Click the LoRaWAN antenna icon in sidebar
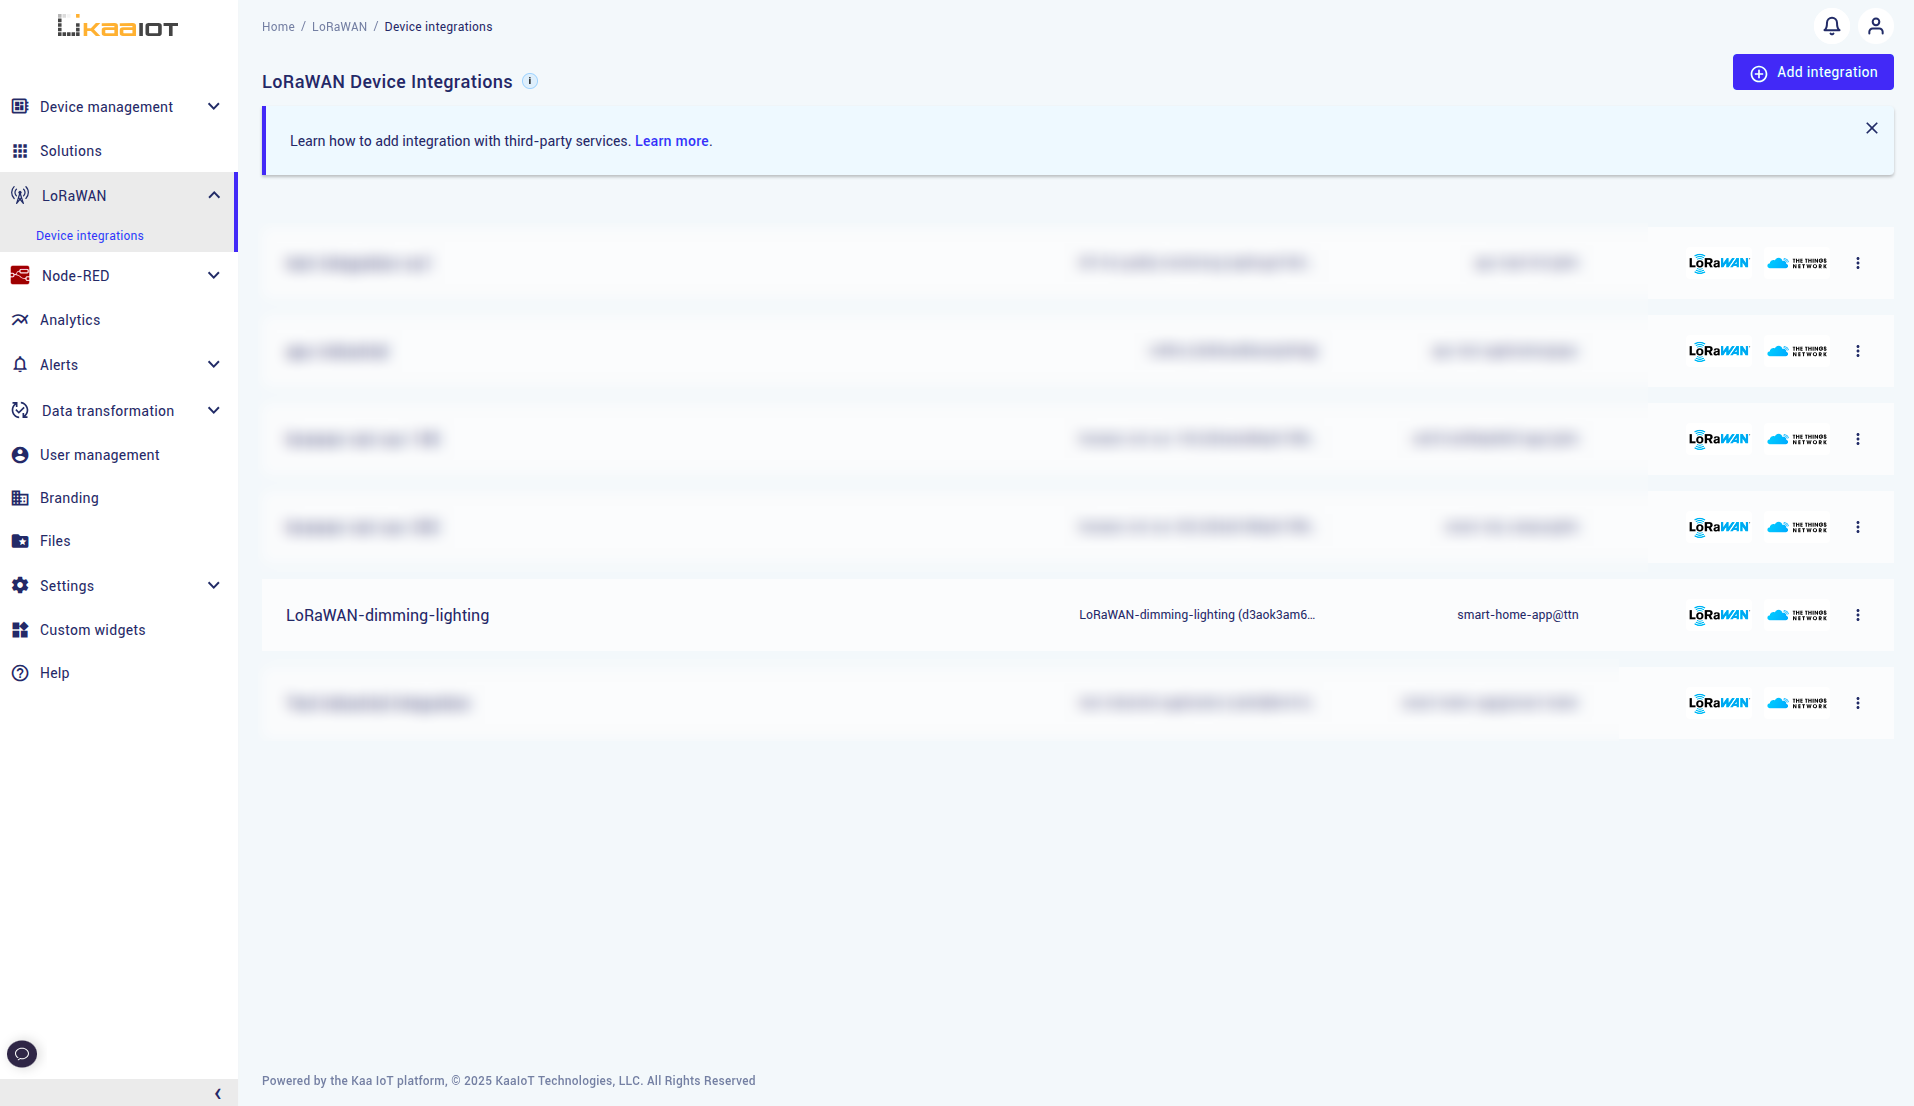 coord(20,195)
